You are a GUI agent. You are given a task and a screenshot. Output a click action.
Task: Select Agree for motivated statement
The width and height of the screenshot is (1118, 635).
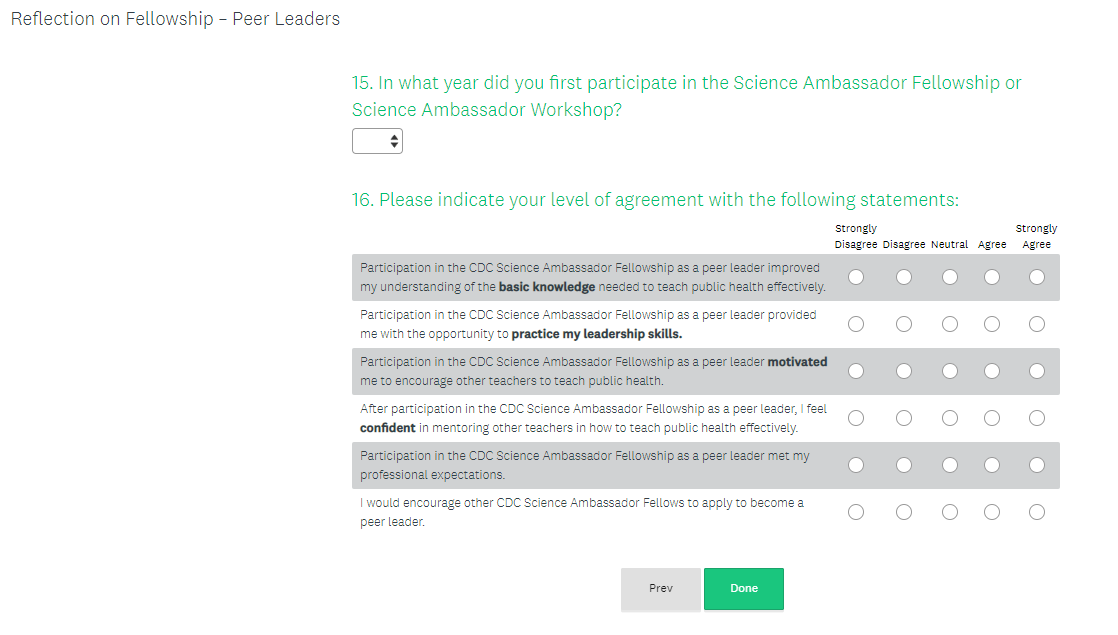click(x=992, y=371)
